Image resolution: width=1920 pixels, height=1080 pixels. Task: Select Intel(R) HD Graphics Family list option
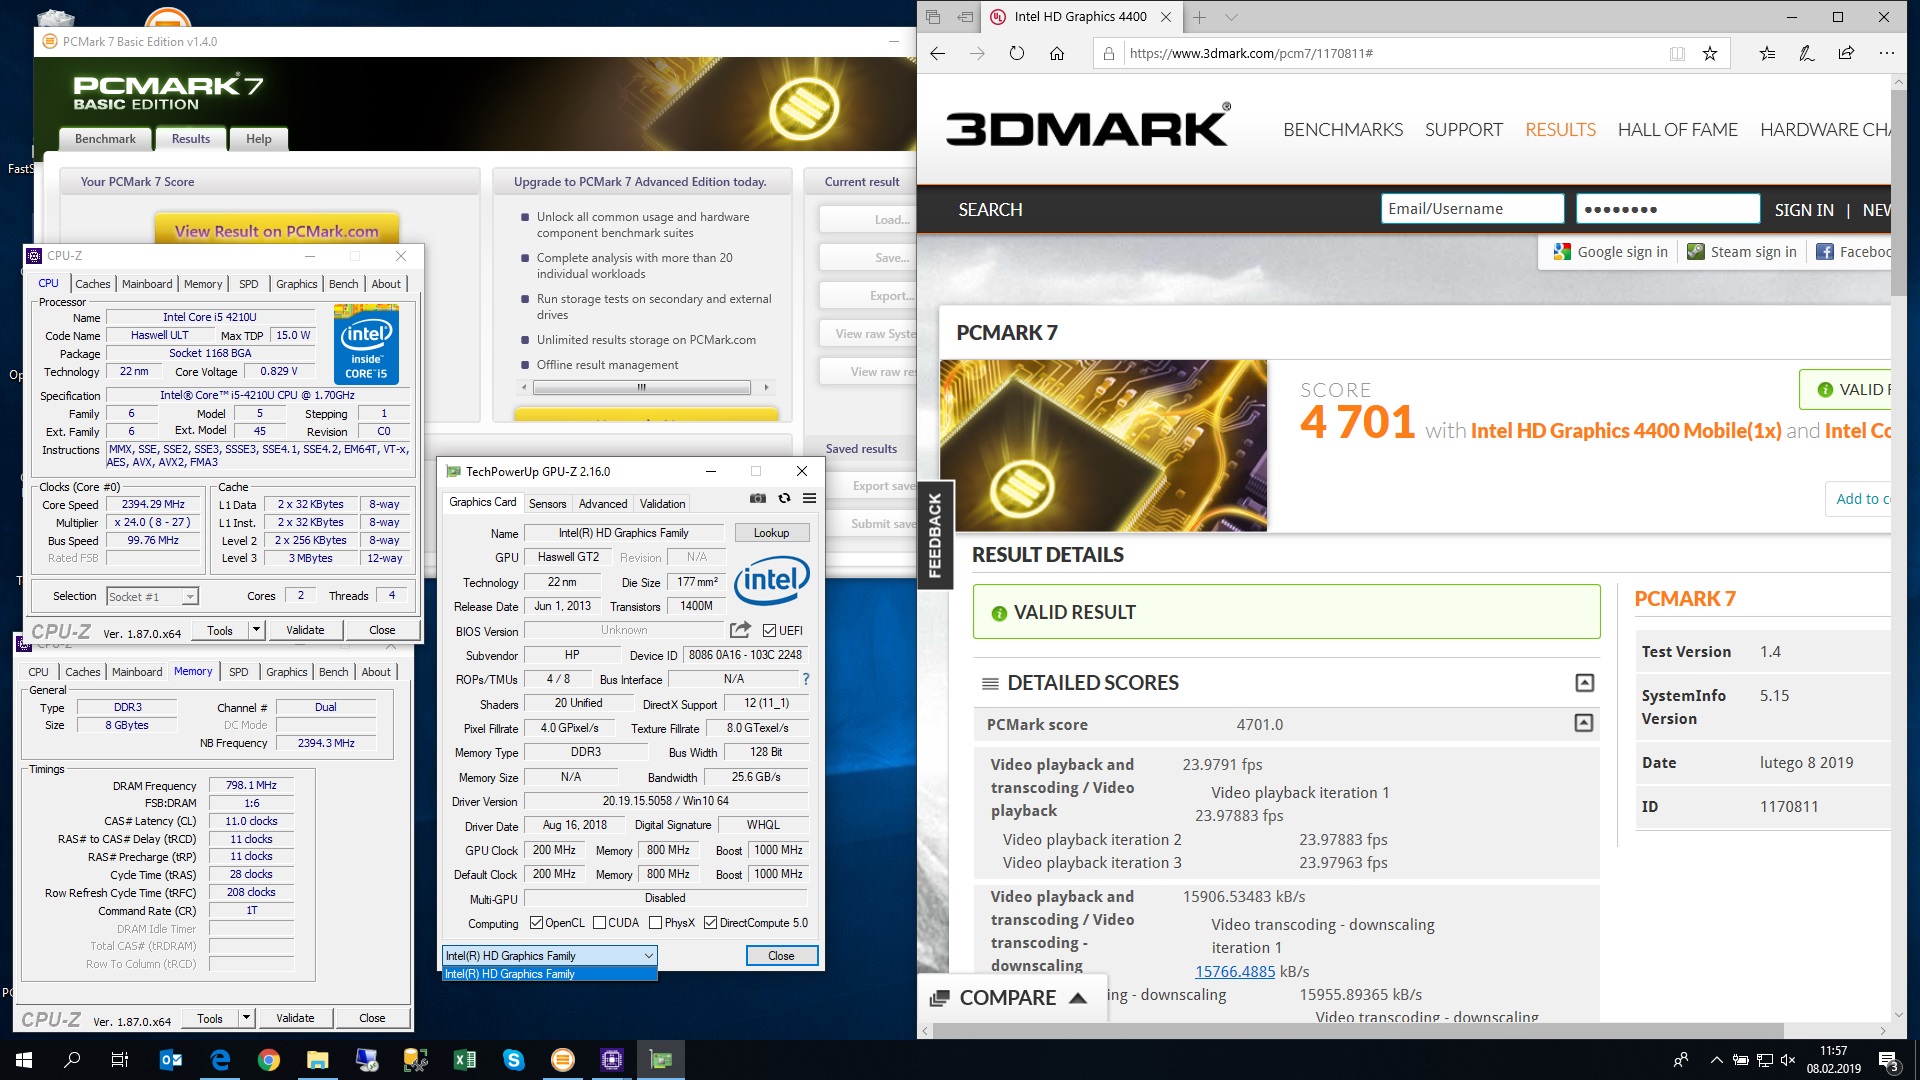[x=549, y=974]
